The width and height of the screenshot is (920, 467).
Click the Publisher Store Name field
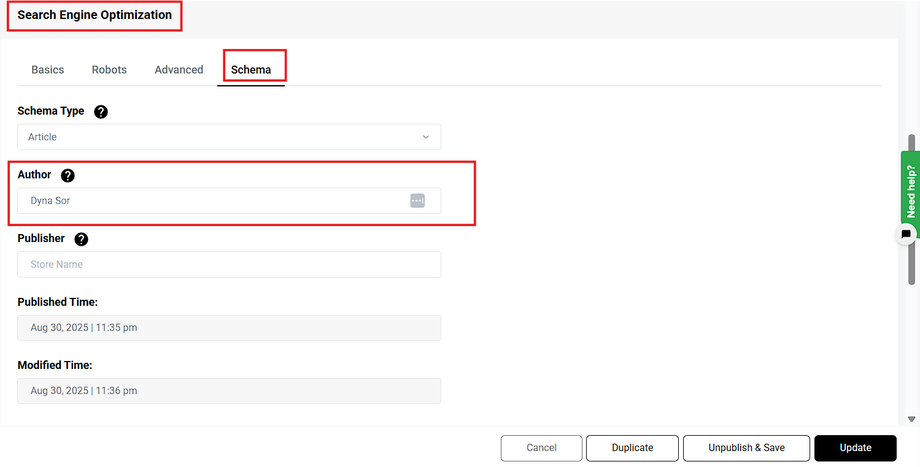pos(229,265)
